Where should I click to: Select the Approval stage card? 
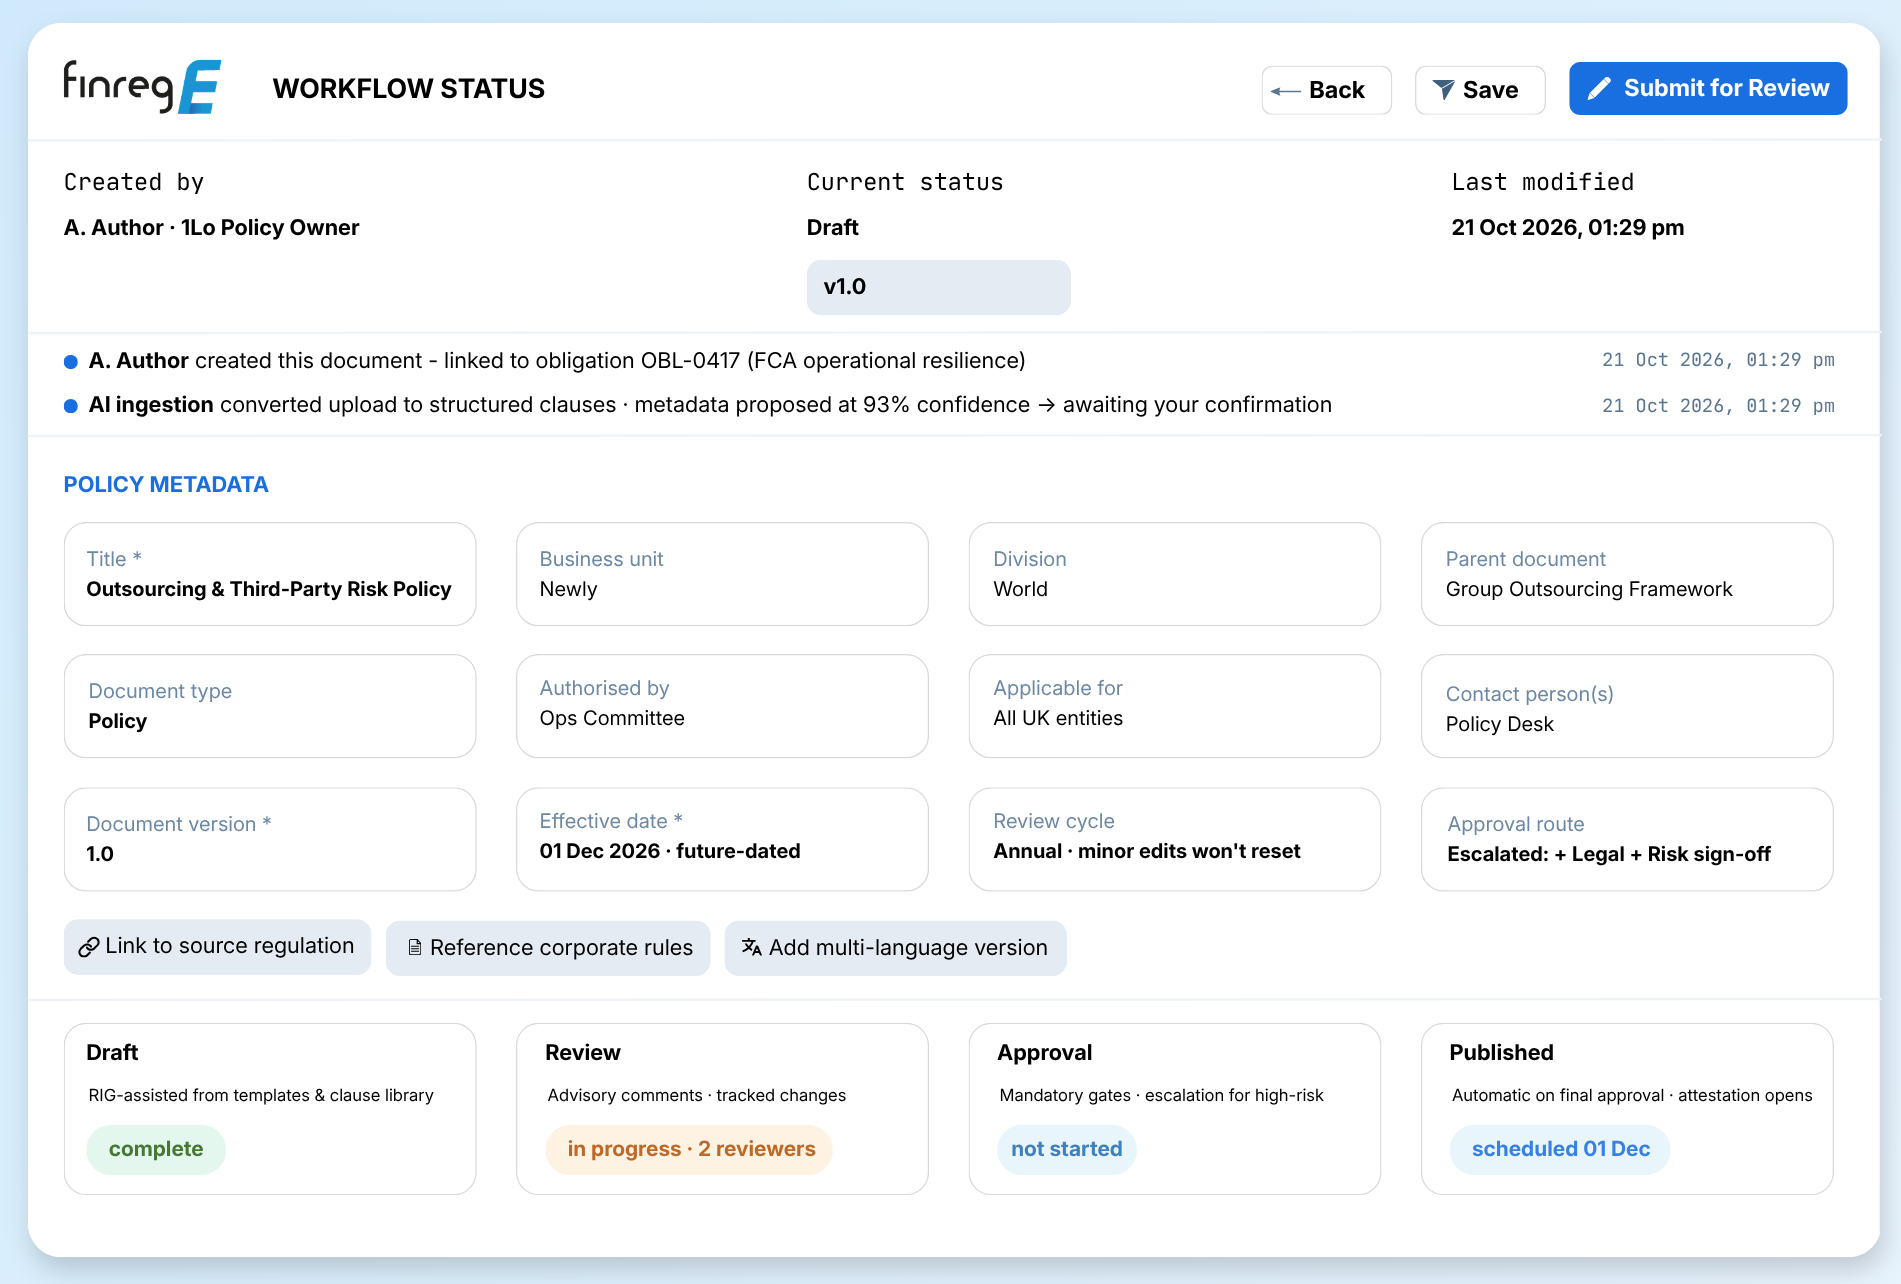1174,1108
